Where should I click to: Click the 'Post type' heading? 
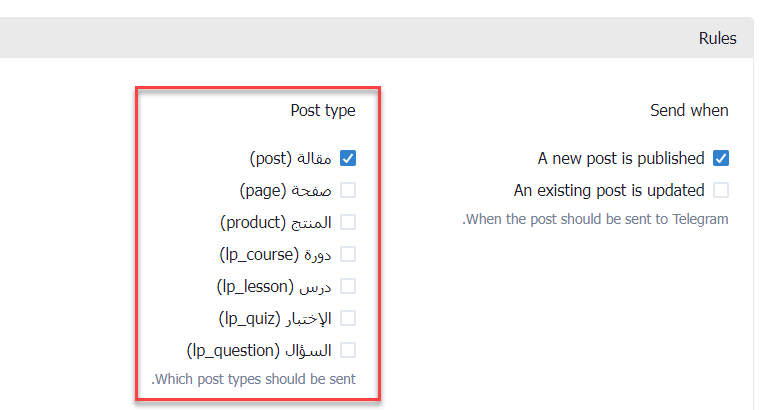pos(322,110)
